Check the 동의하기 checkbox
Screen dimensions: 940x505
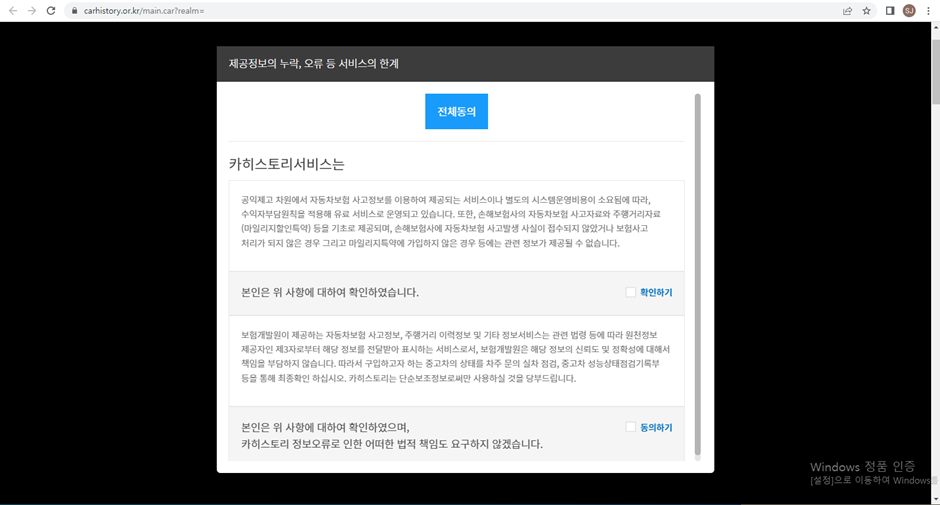630,427
